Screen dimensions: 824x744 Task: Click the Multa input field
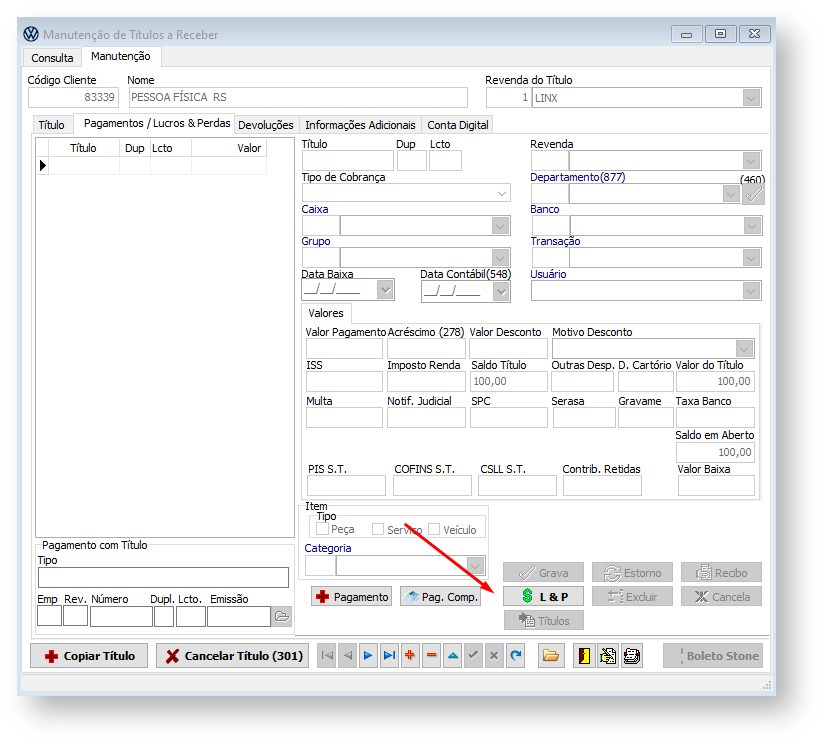(x=344, y=418)
